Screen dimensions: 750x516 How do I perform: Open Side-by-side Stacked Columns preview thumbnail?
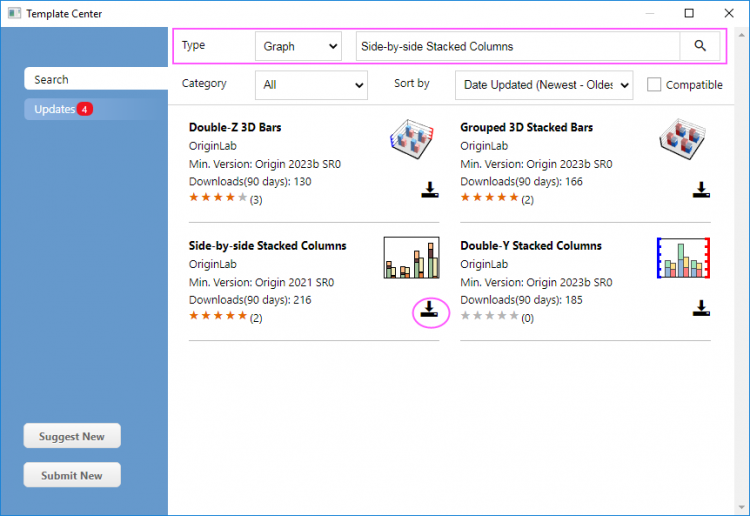coord(411,257)
